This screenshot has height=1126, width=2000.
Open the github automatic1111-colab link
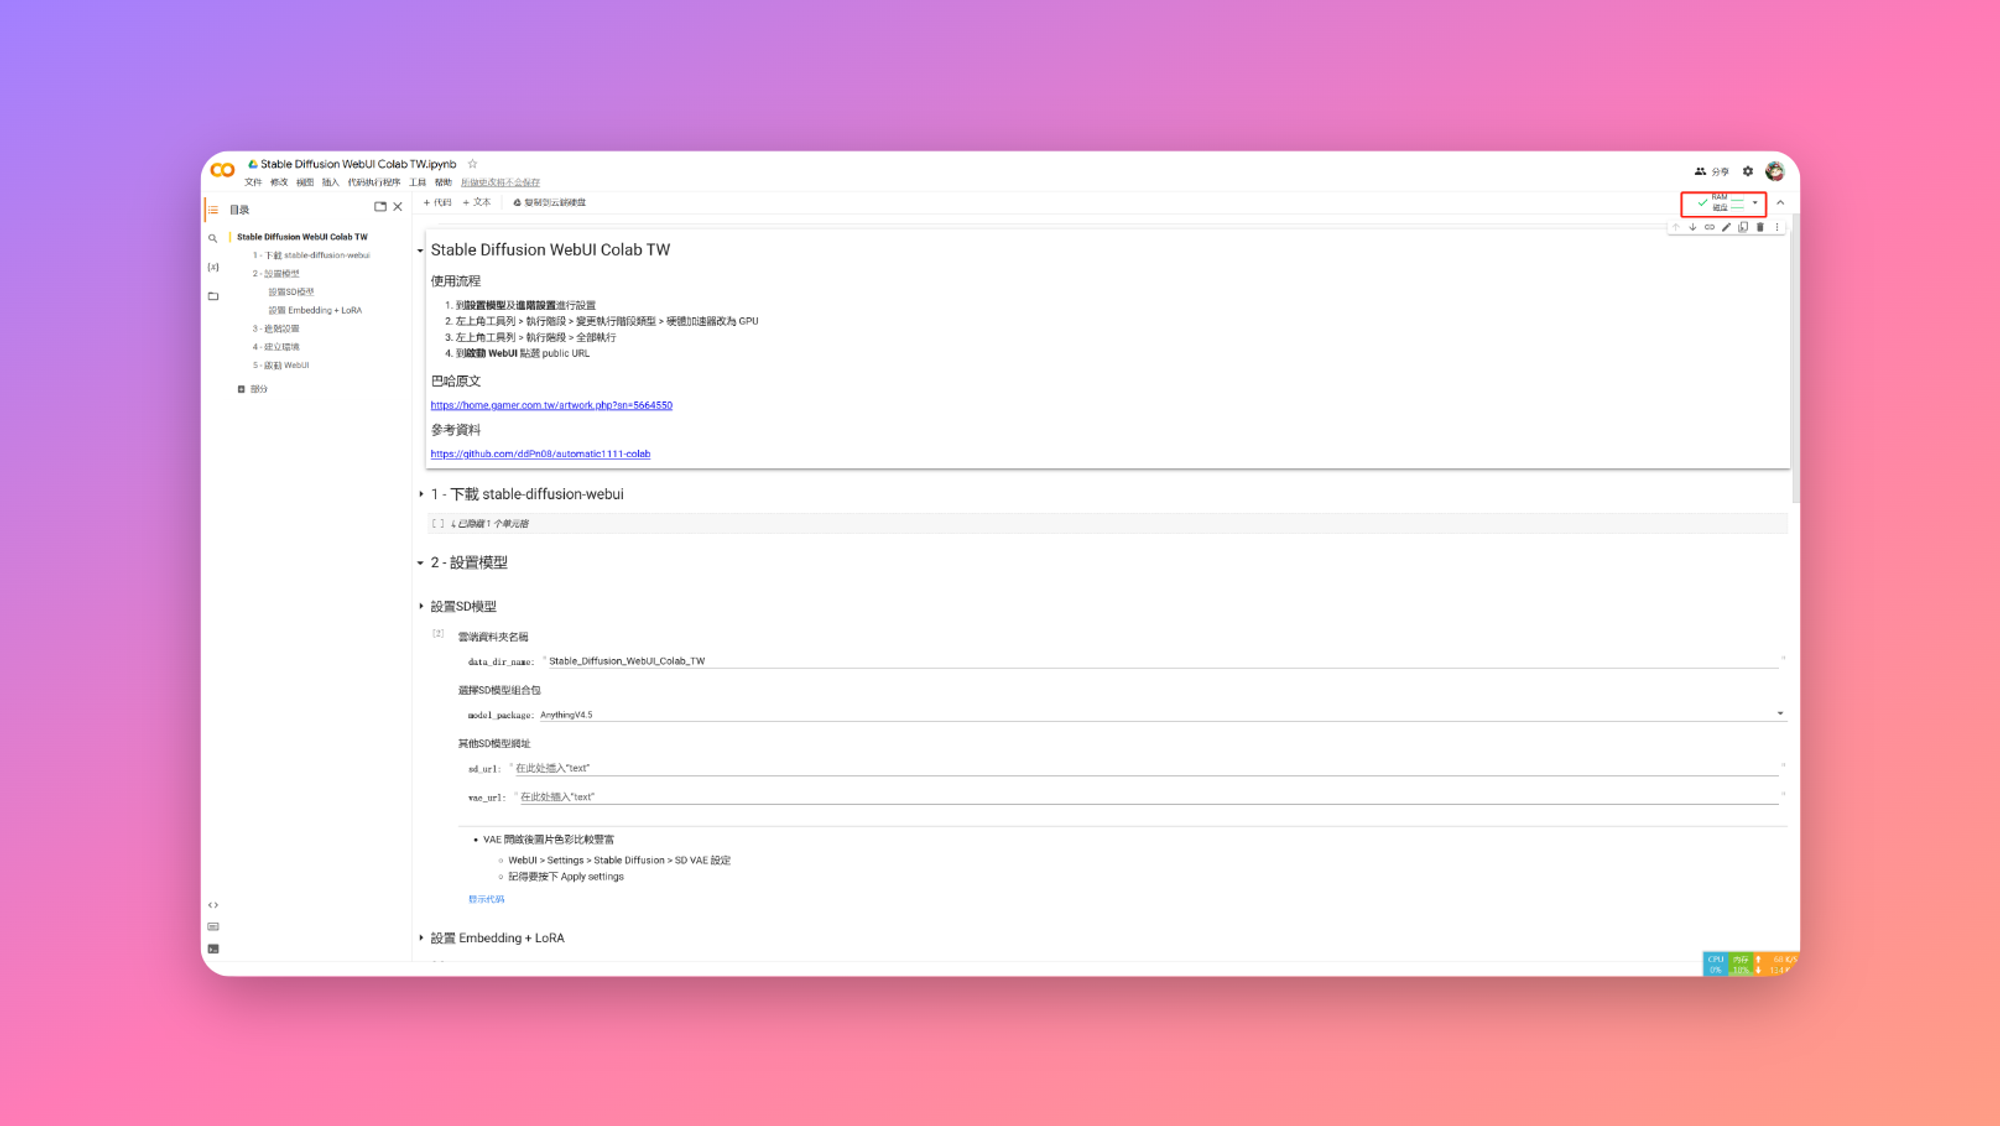point(540,454)
